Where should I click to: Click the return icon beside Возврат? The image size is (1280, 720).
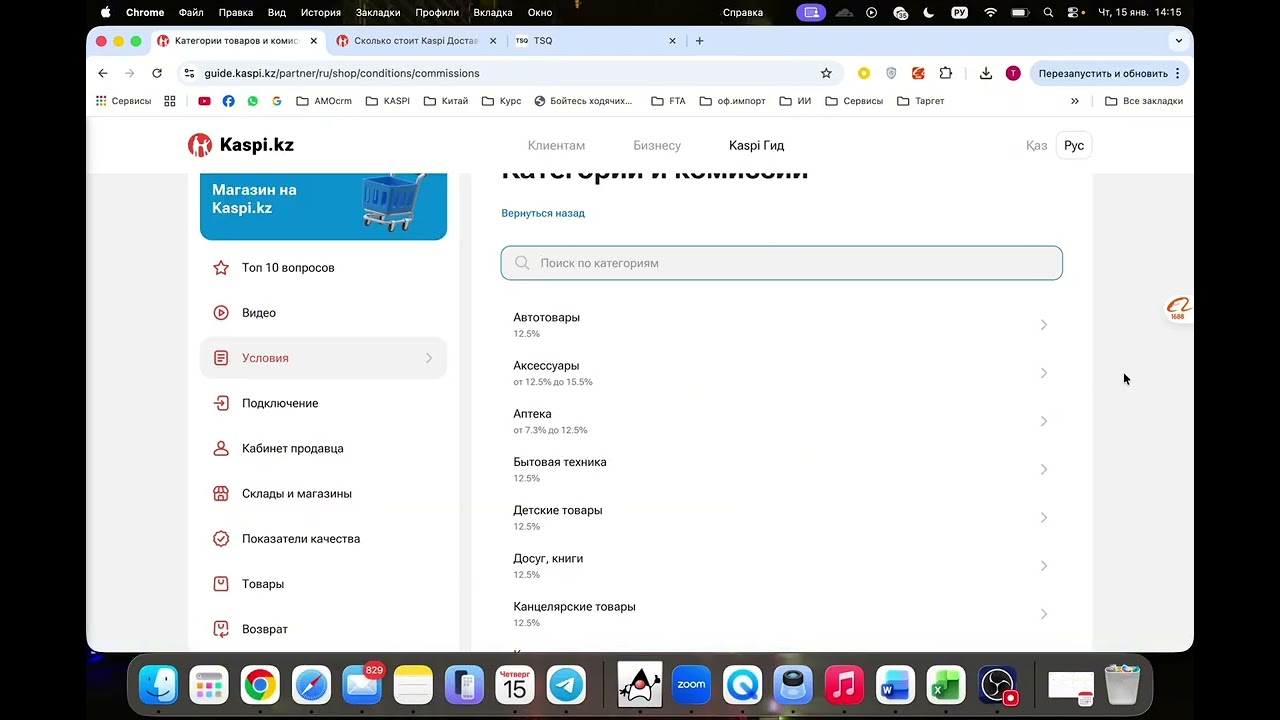point(221,629)
